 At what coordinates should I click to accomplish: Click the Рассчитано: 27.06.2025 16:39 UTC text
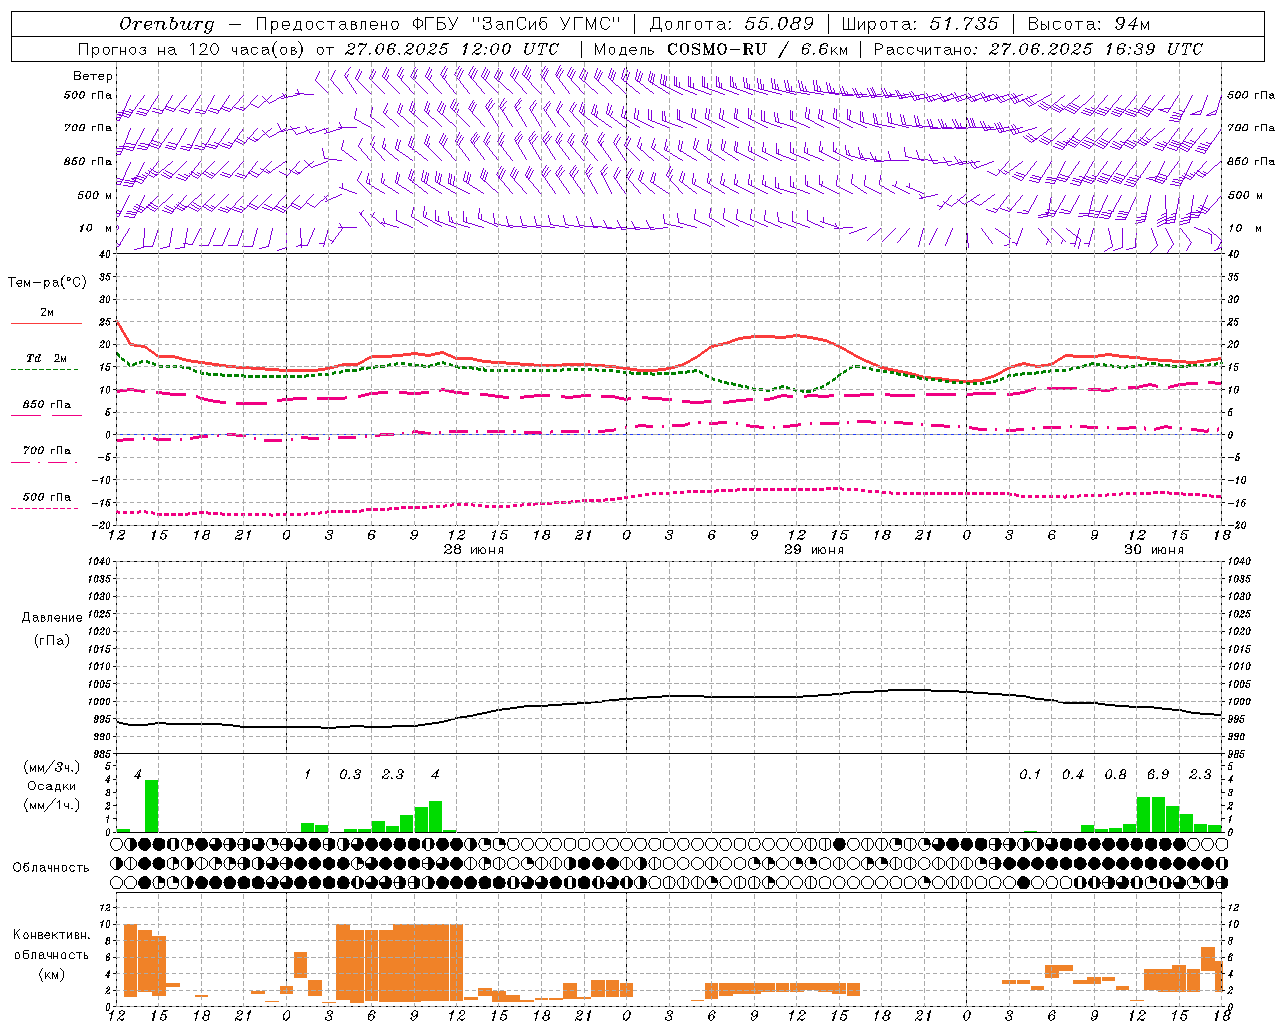tap(1038, 49)
